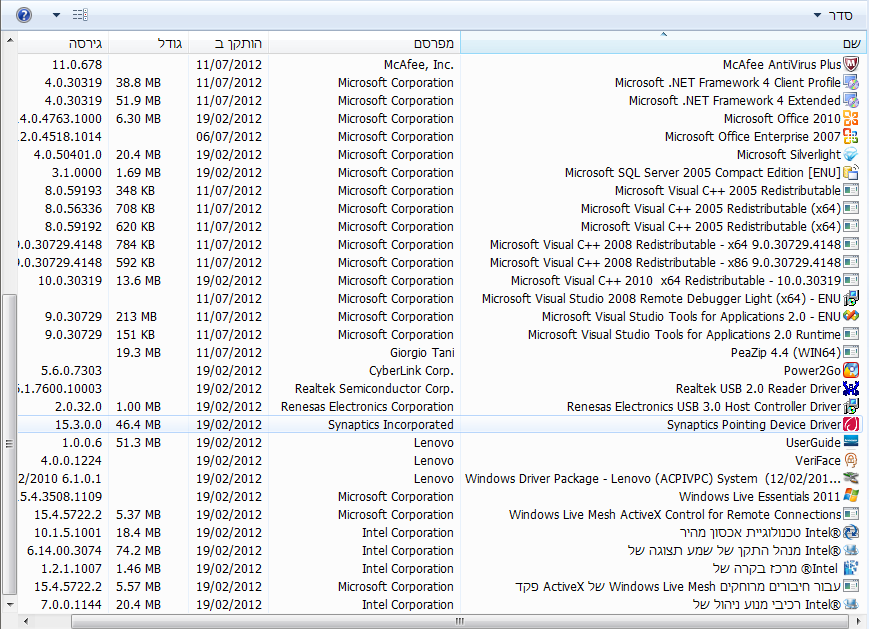
Task: Click the Visual C++ 2008 x64 9.0.30729.4148 icon
Action: (x=851, y=244)
